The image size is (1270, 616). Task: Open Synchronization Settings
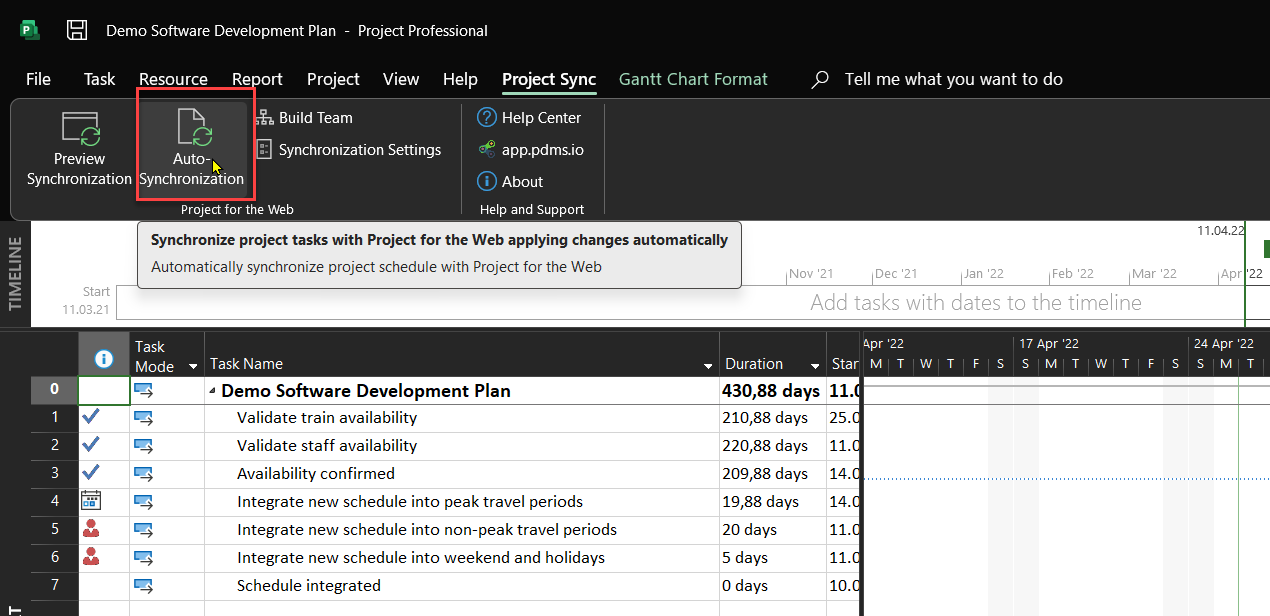point(266,149)
